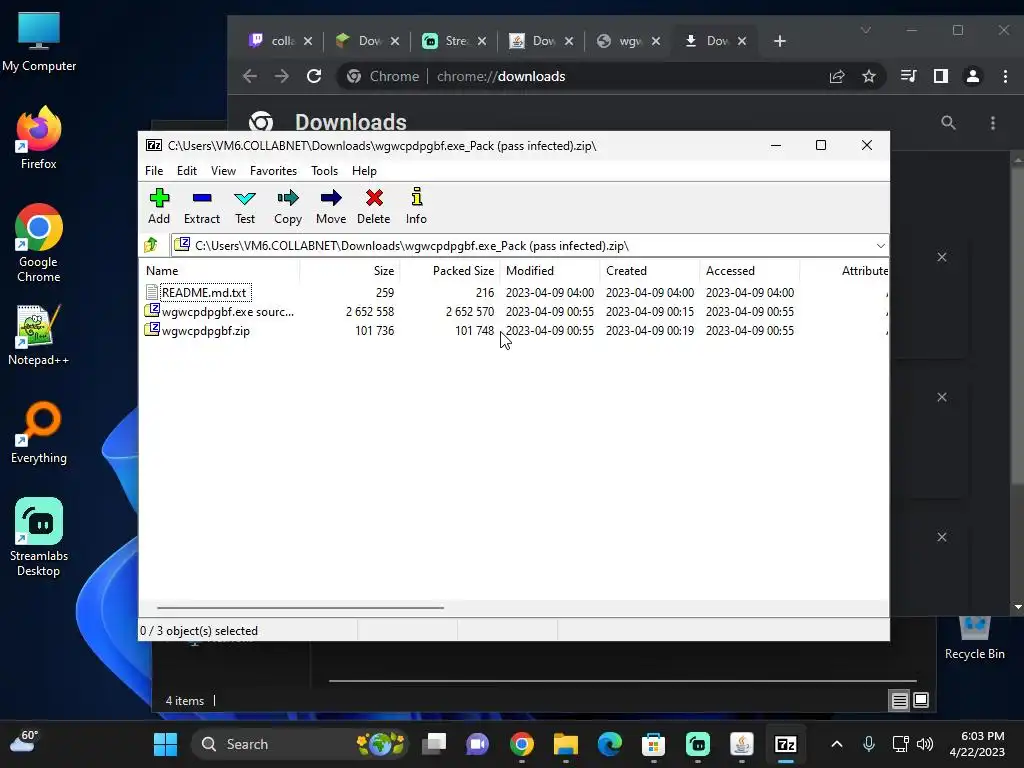Image resolution: width=1024 pixels, height=768 pixels.
Task: Search downloads using the magnifier icon
Action: tap(948, 122)
